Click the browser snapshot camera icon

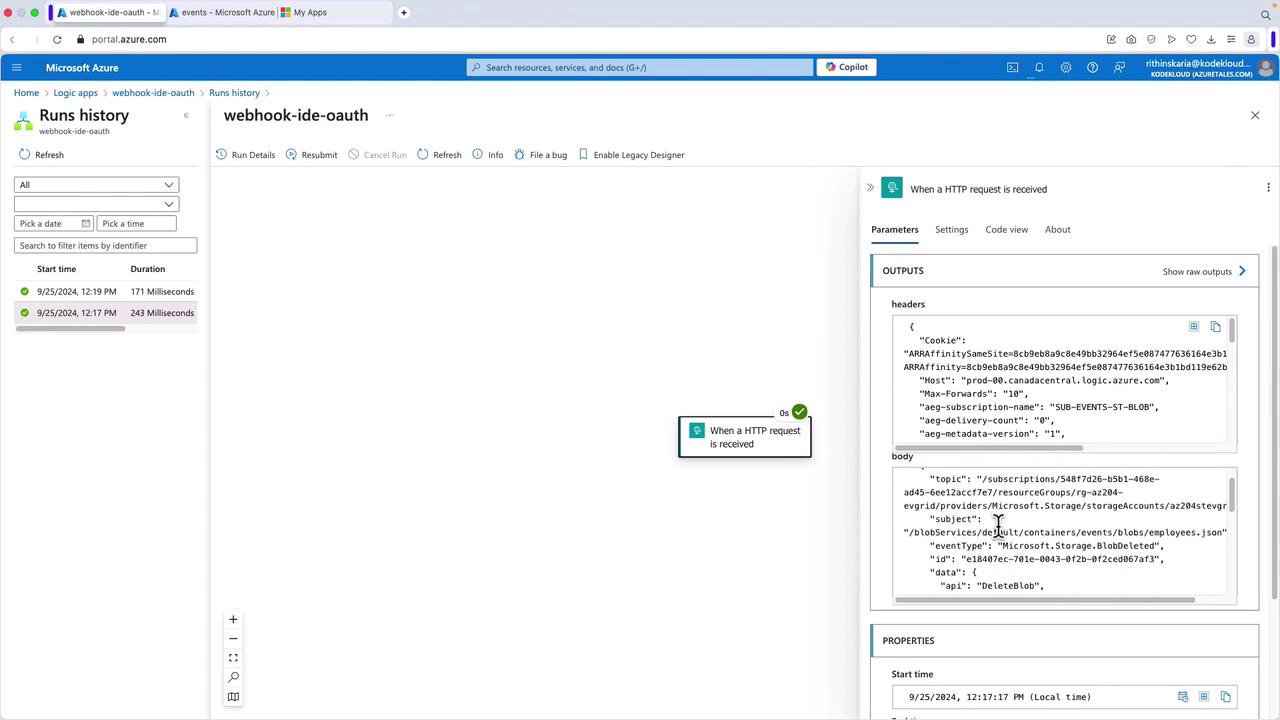[x=1131, y=39]
